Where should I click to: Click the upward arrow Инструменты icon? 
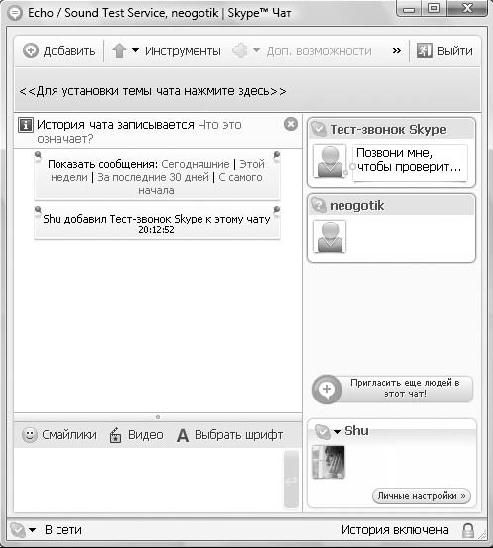click(x=119, y=51)
